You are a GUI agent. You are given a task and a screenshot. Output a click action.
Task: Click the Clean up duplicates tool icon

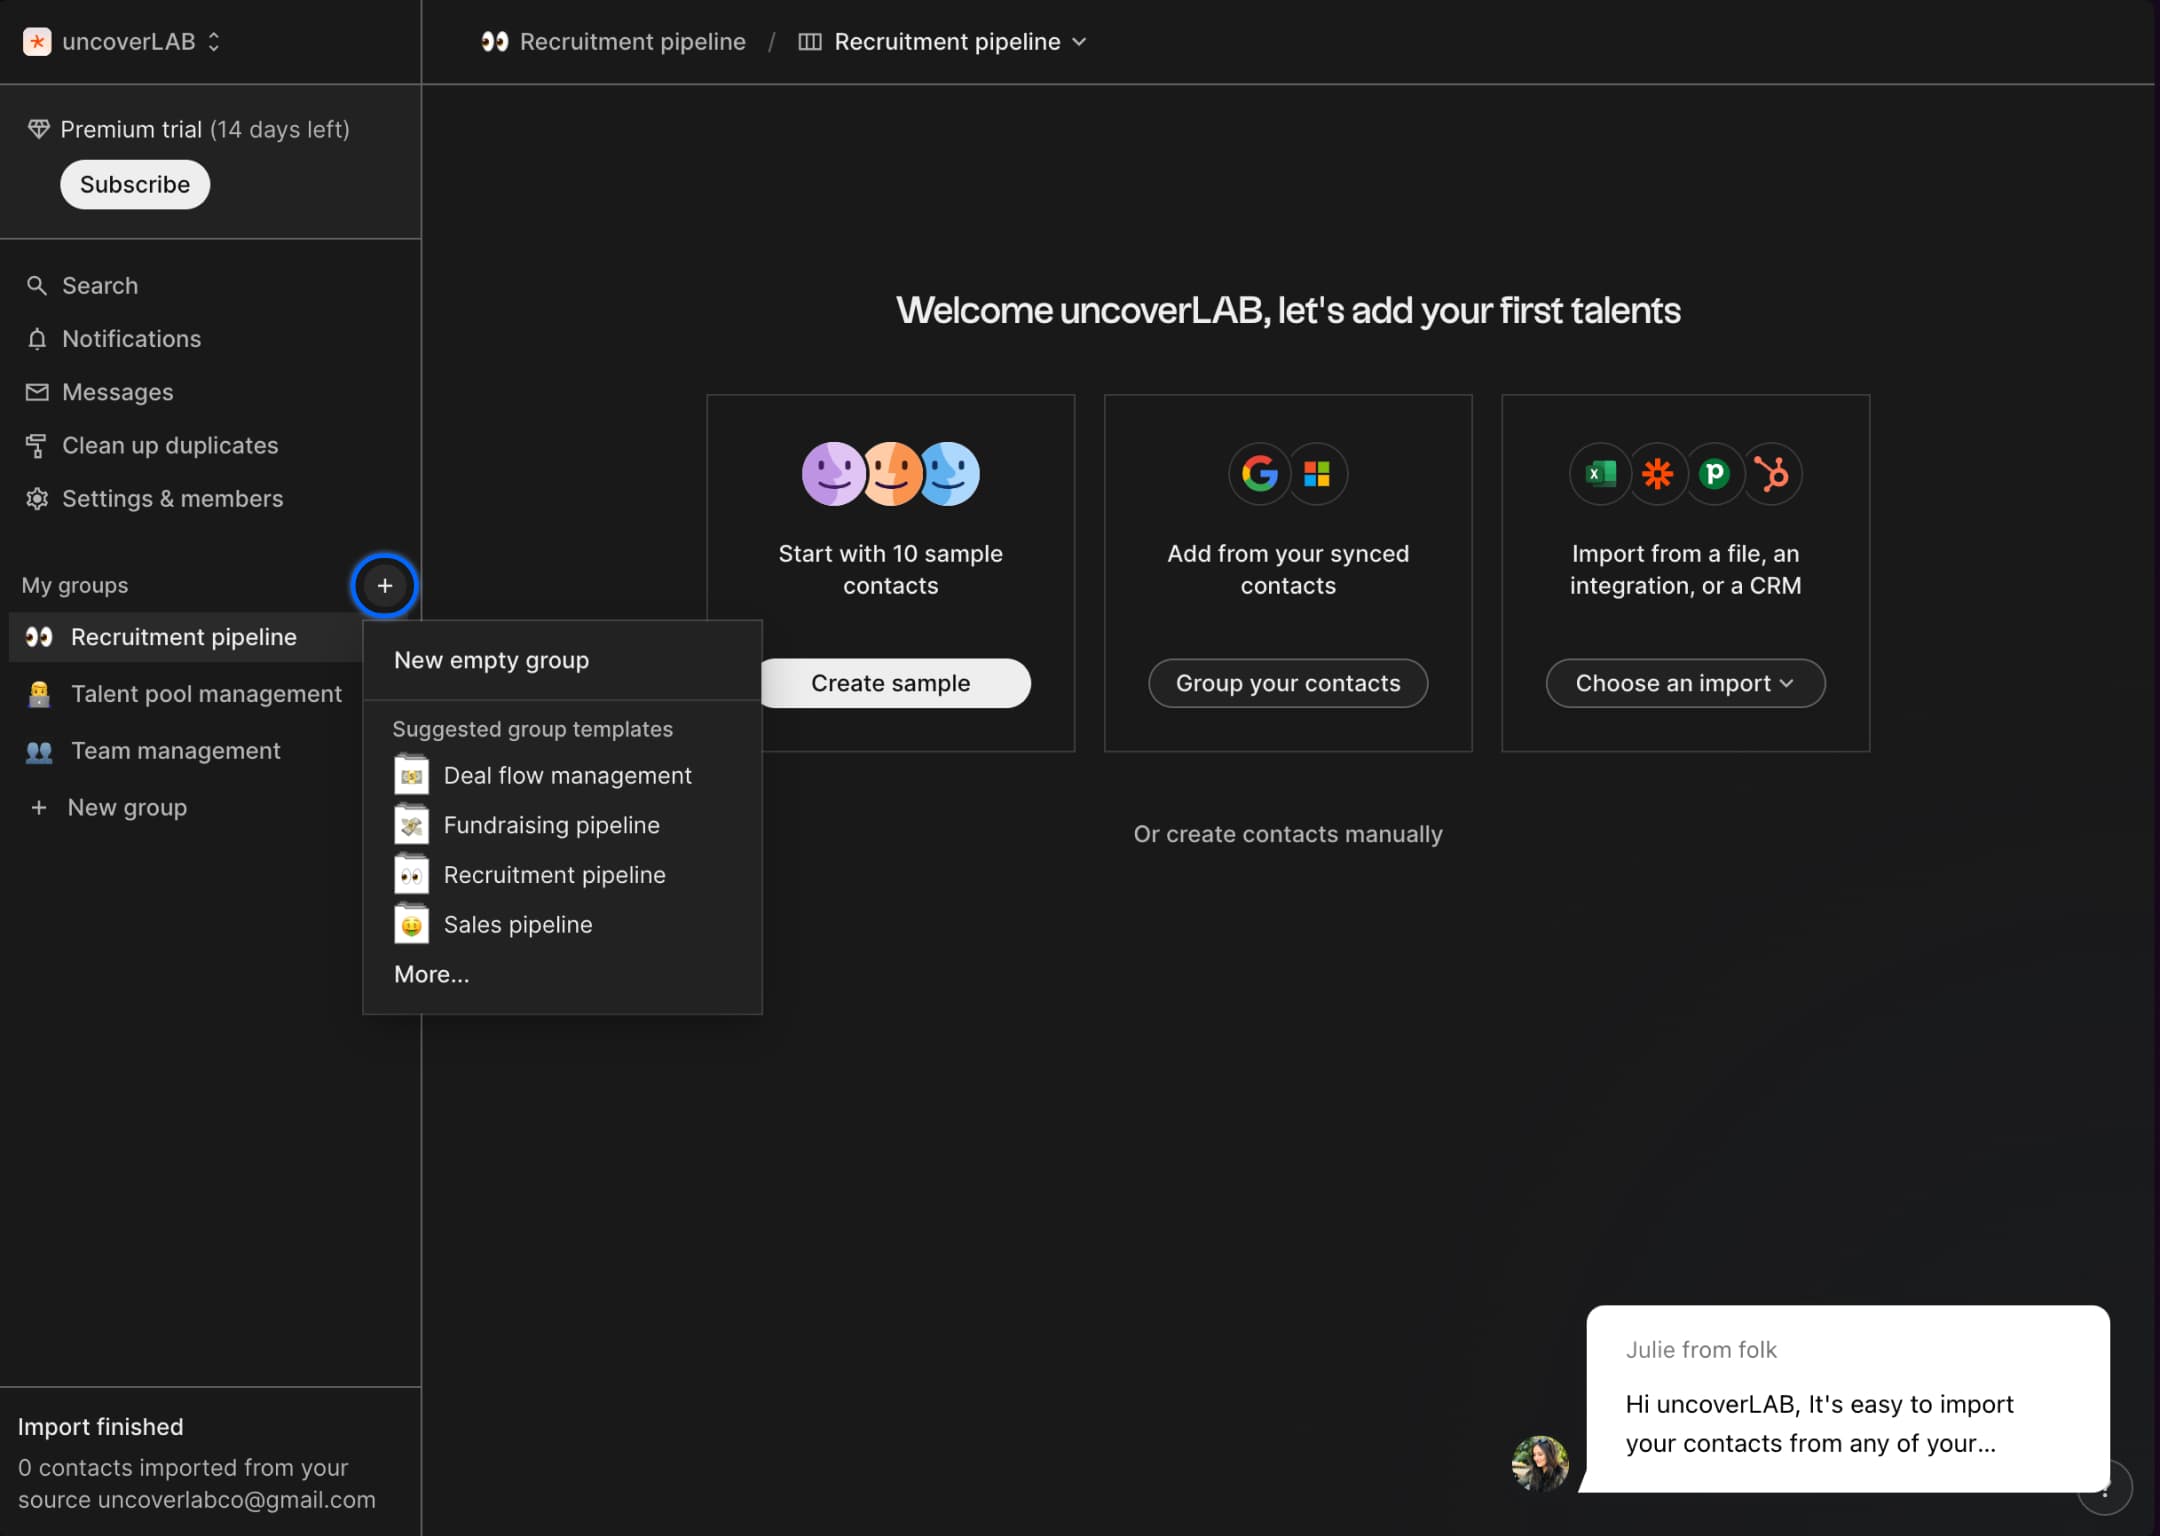37,444
